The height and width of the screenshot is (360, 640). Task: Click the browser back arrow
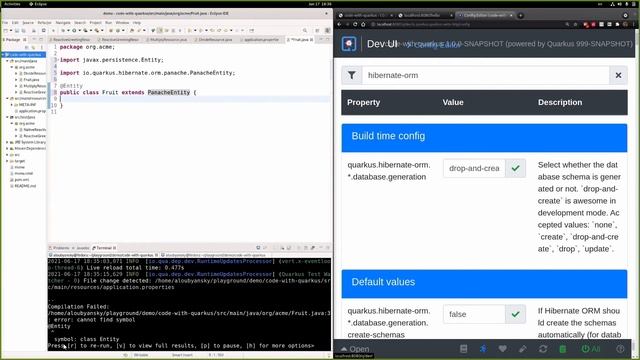tap(339, 24)
